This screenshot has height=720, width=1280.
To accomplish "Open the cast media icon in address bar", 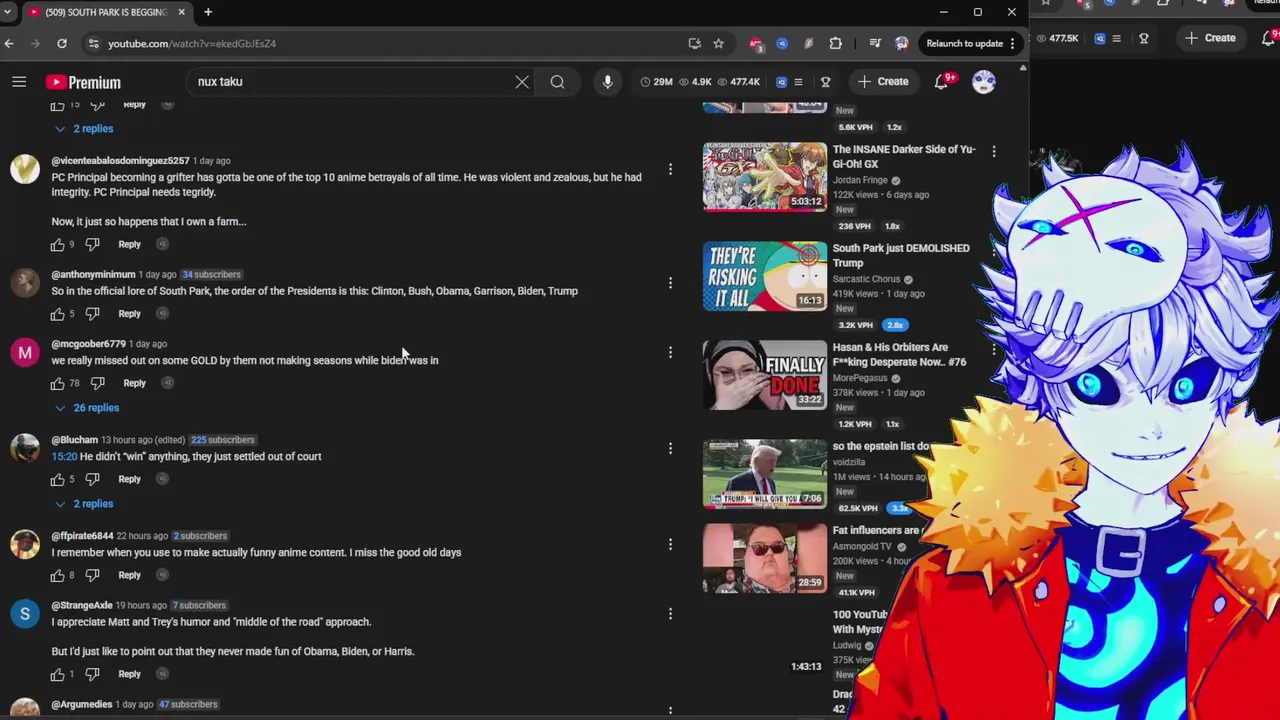I will coord(694,43).
